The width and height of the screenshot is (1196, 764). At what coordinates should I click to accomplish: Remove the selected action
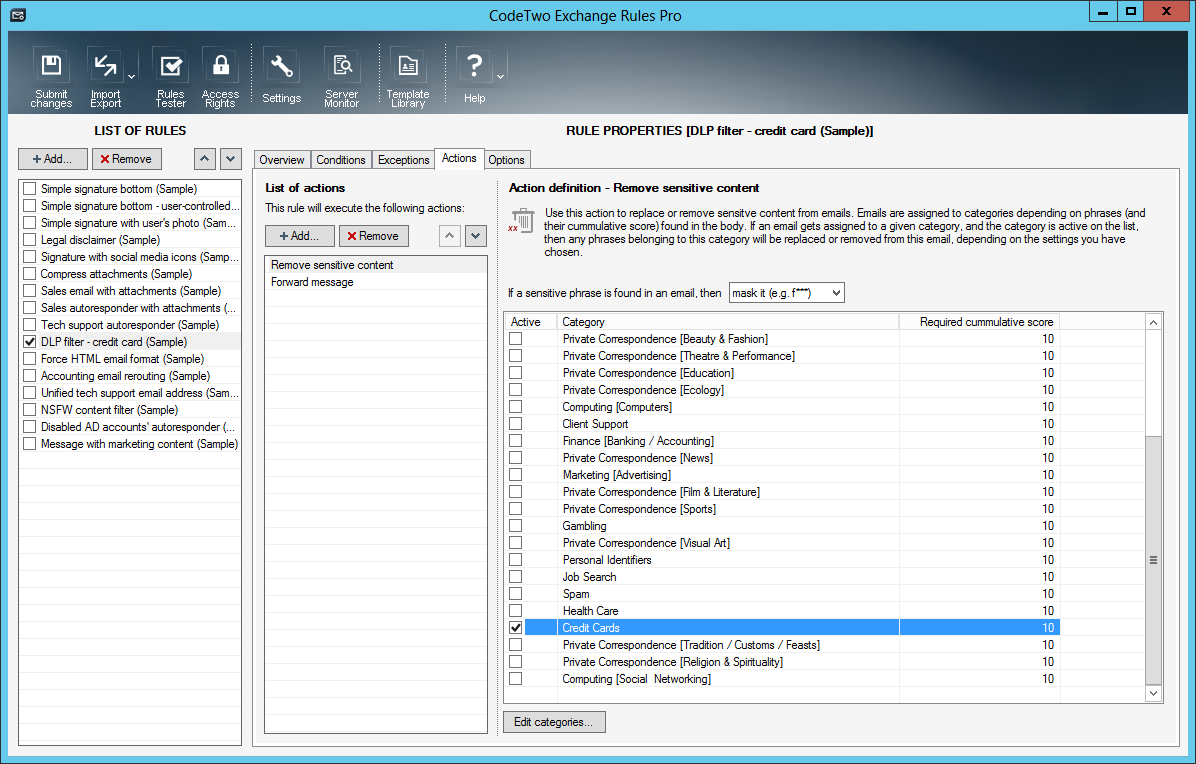tap(374, 236)
